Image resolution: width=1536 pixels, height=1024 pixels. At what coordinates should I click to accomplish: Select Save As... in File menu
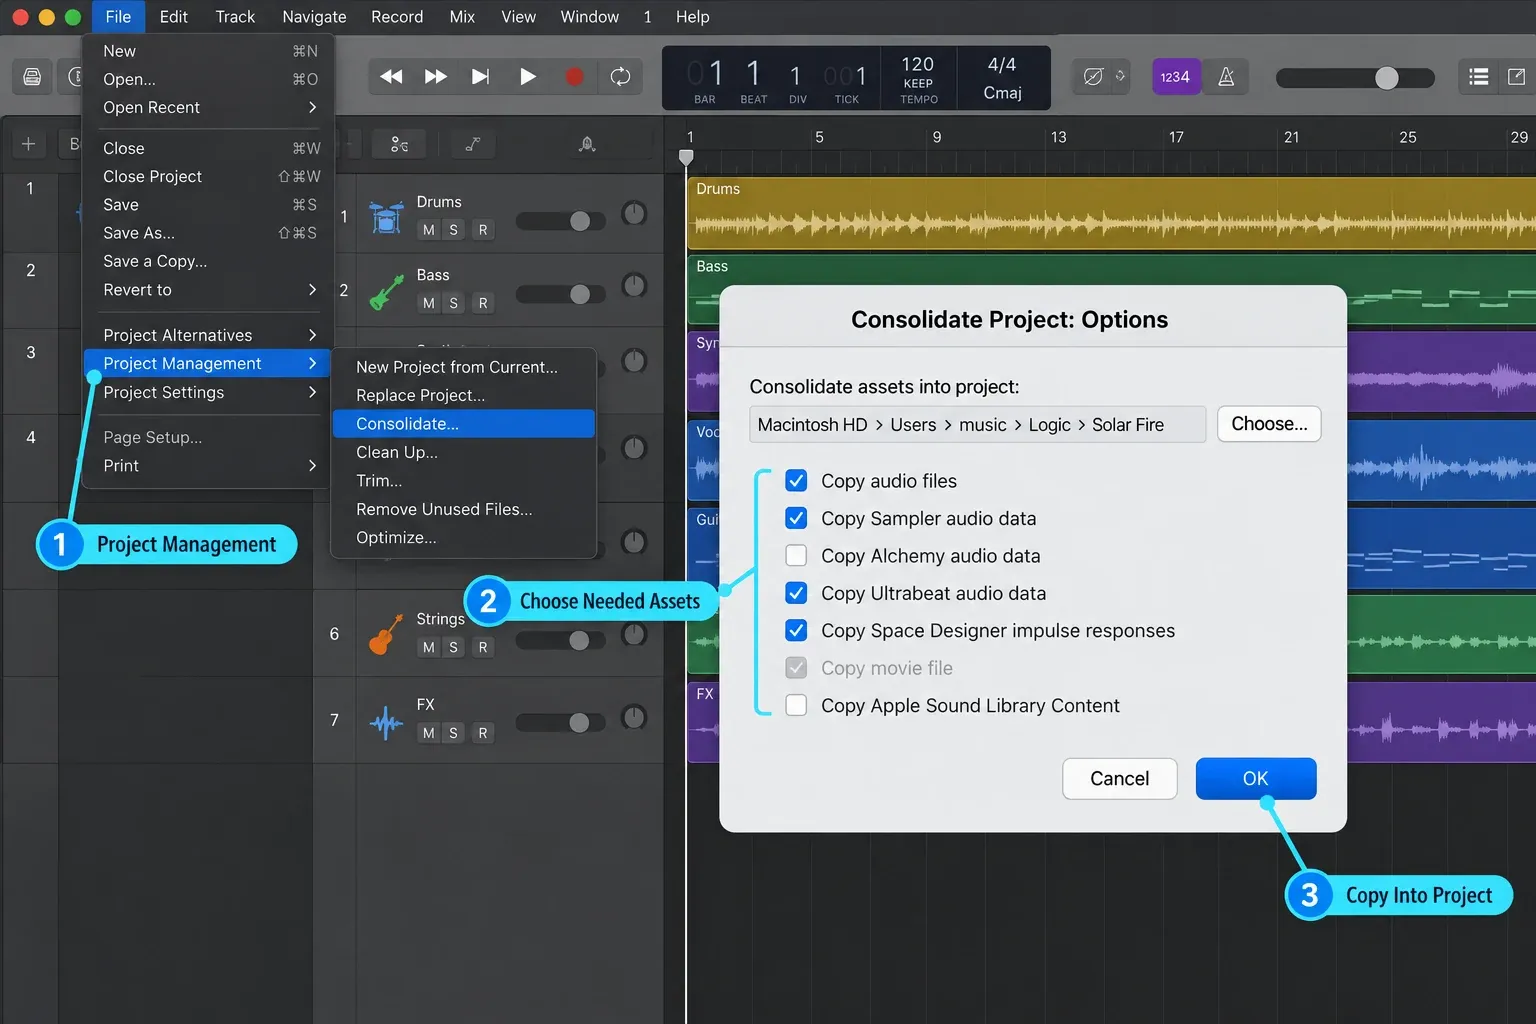coord(207,233)
